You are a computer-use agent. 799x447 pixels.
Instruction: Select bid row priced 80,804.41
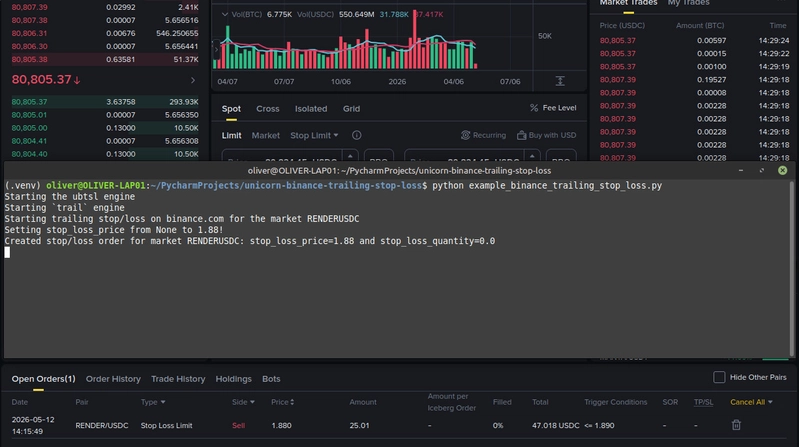click(x=104, y=141)
